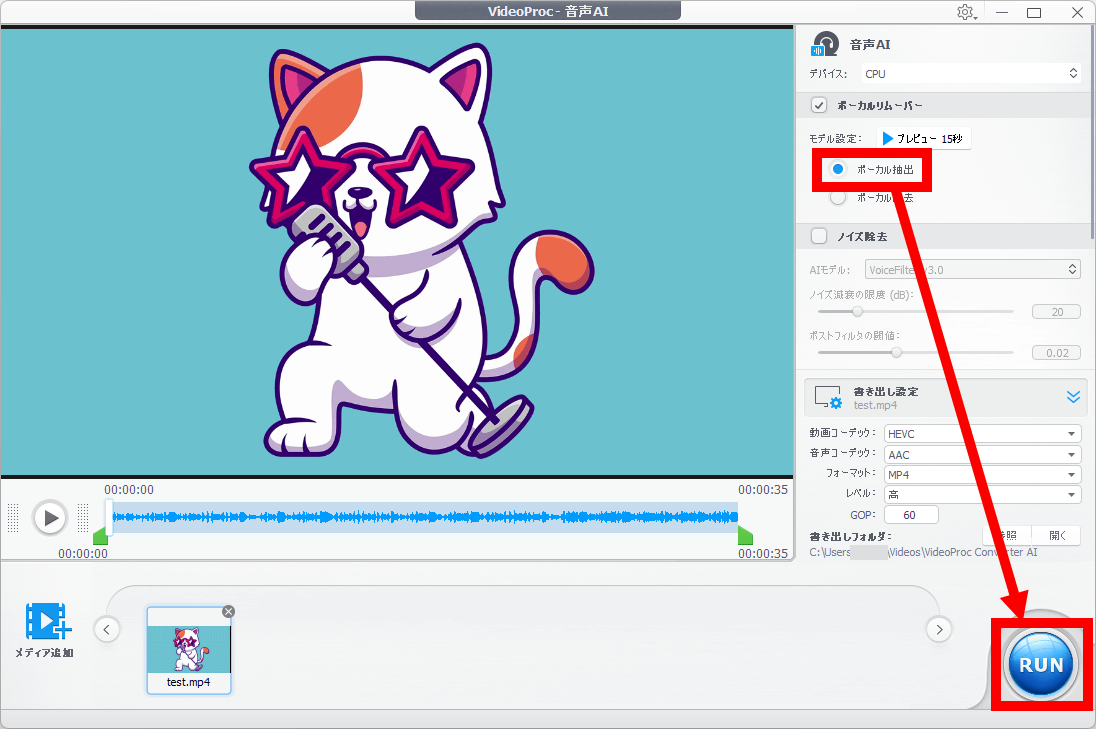The image size is (1096, 729).
Task: Click the Open output folder button
Action: coord(1057,535)
